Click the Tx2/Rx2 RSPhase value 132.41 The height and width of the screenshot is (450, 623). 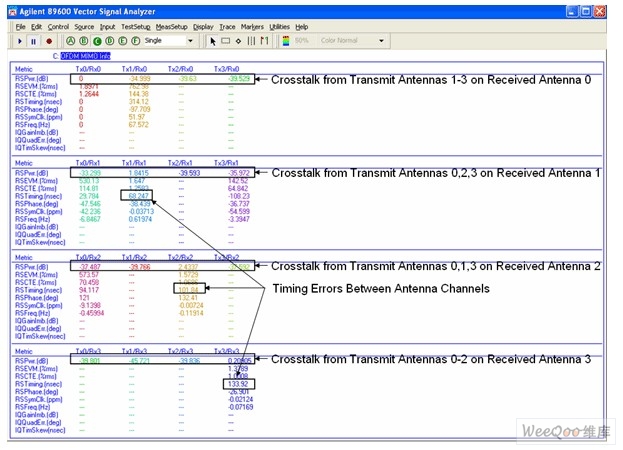tap(188, 298)
